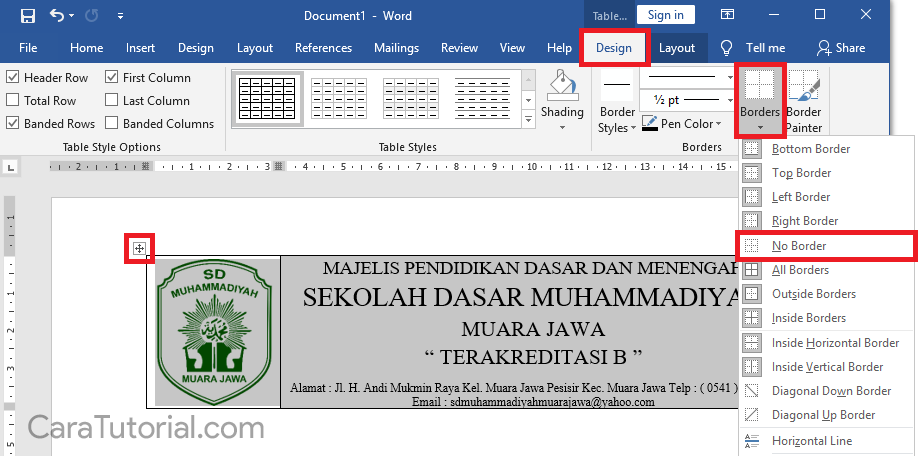Viewport: 923px width, 456px height.
Task: Click the Share button
Action: tap(841, 48)
